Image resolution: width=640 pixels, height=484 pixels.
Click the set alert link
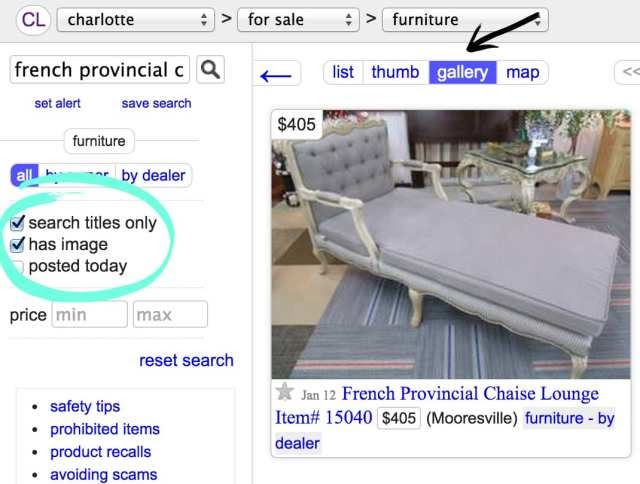(x=58, y=103)
